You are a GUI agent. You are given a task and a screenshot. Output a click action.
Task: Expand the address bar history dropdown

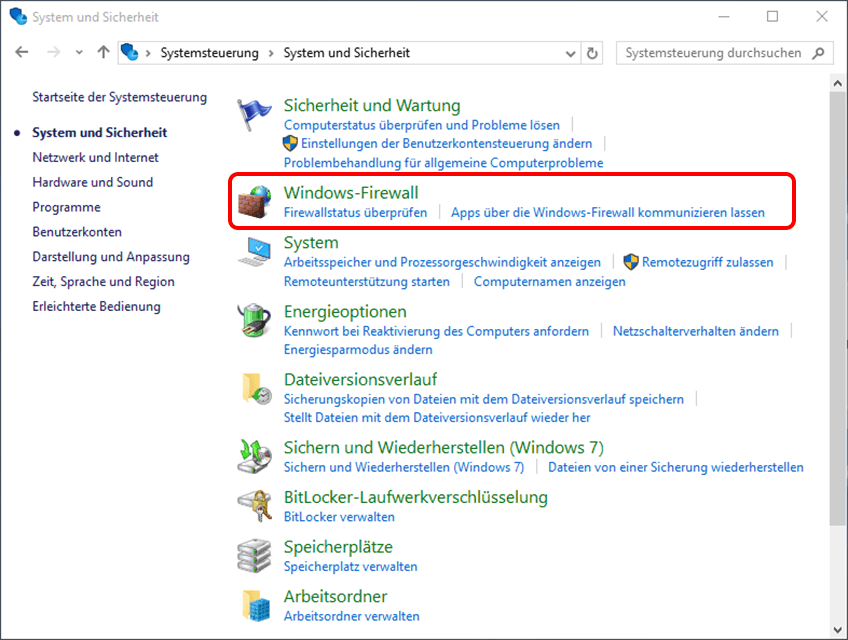(x=570, y=53)
